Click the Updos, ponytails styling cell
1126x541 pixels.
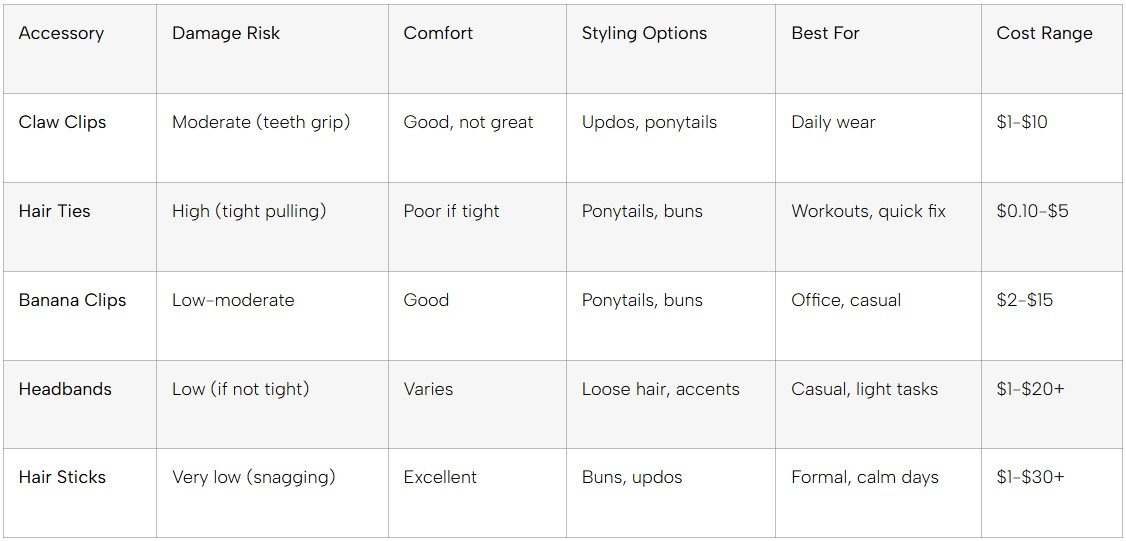[x=649, y=122]
